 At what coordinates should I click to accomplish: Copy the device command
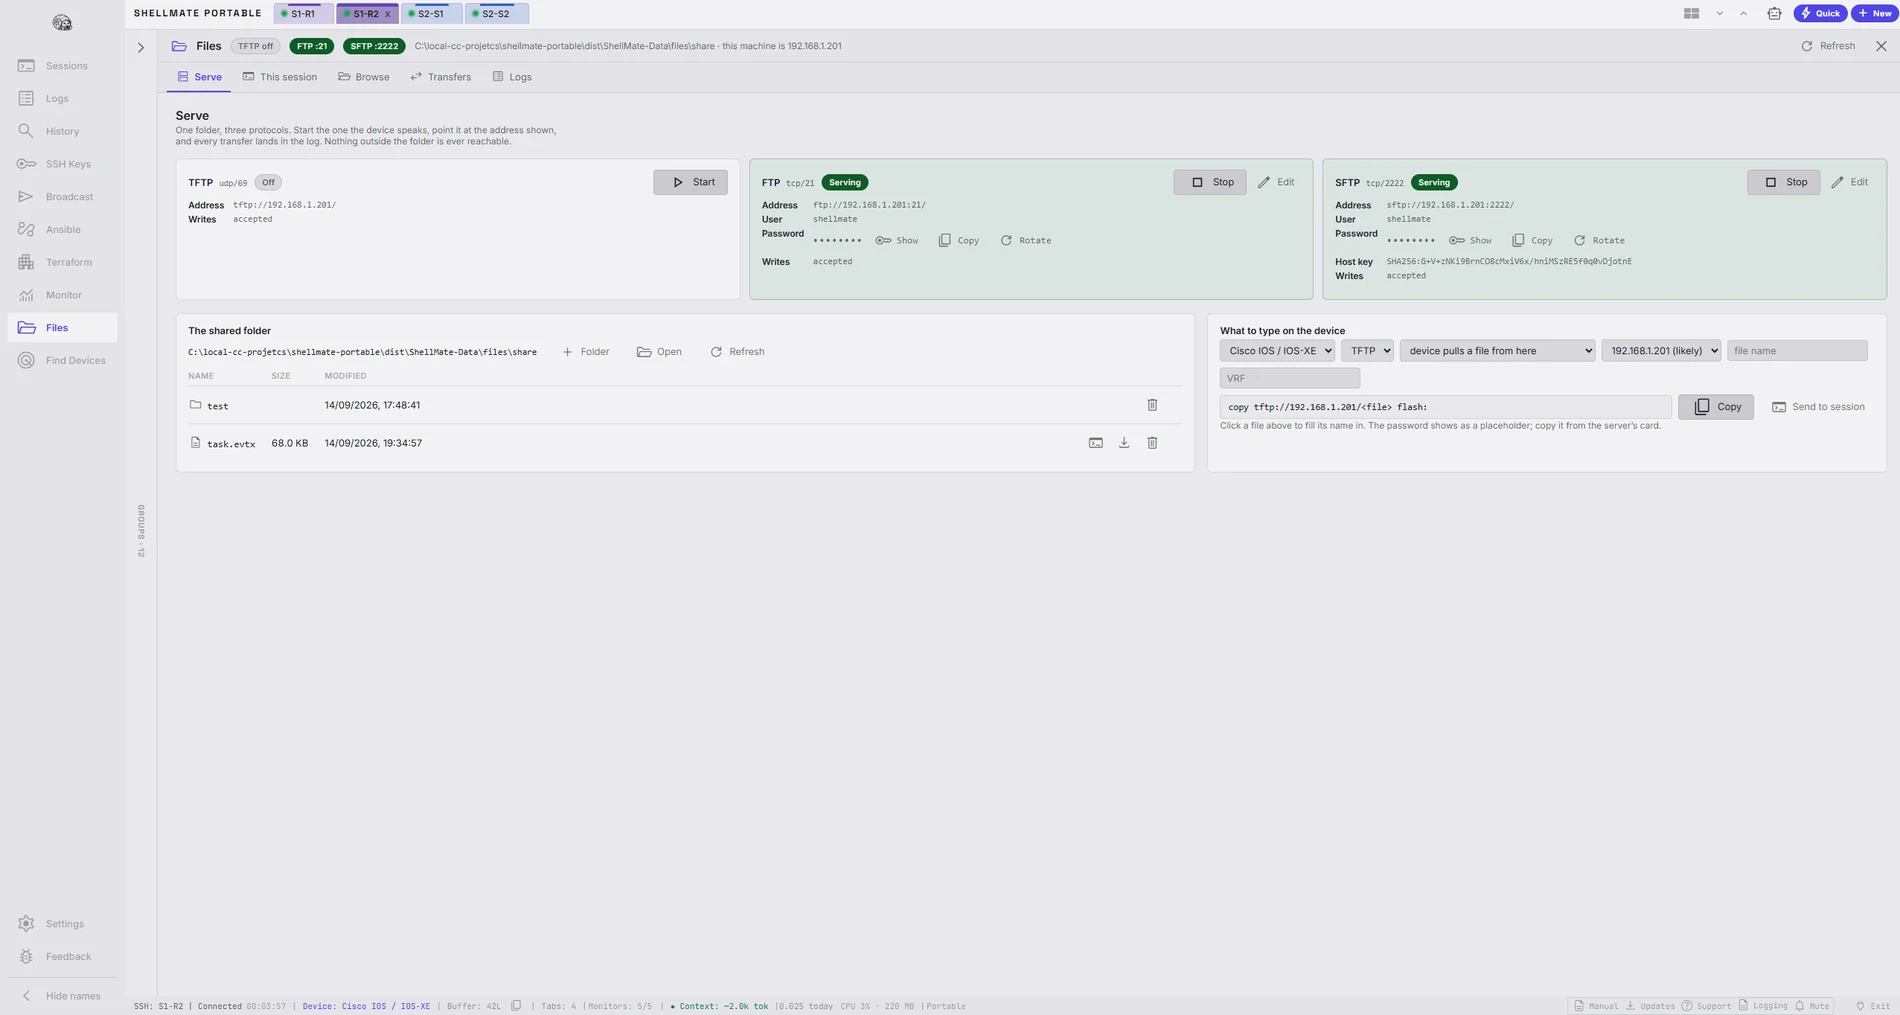[1716, 407]
